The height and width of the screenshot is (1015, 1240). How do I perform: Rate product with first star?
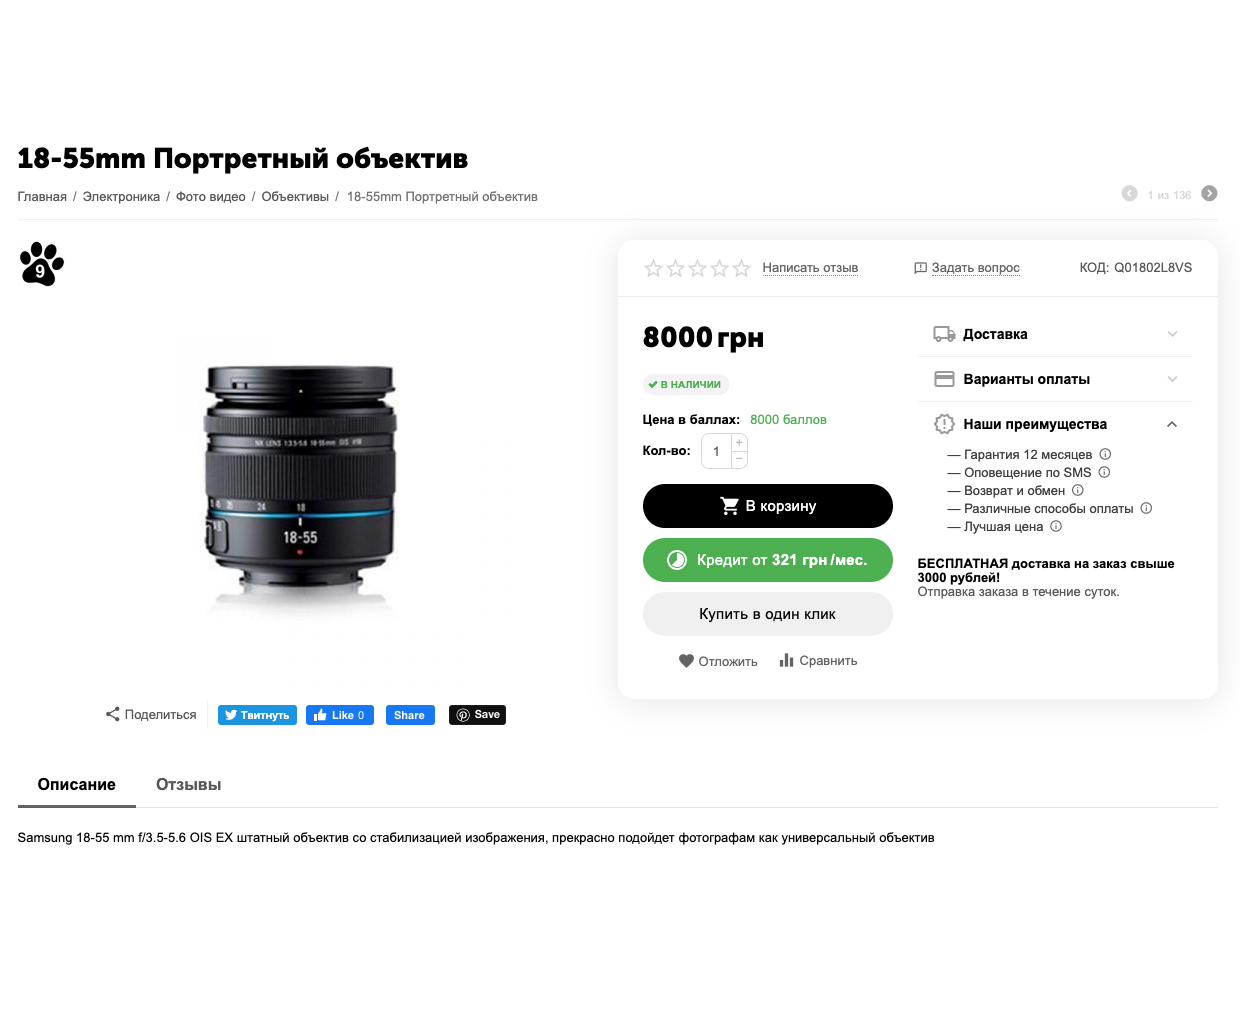653,268
